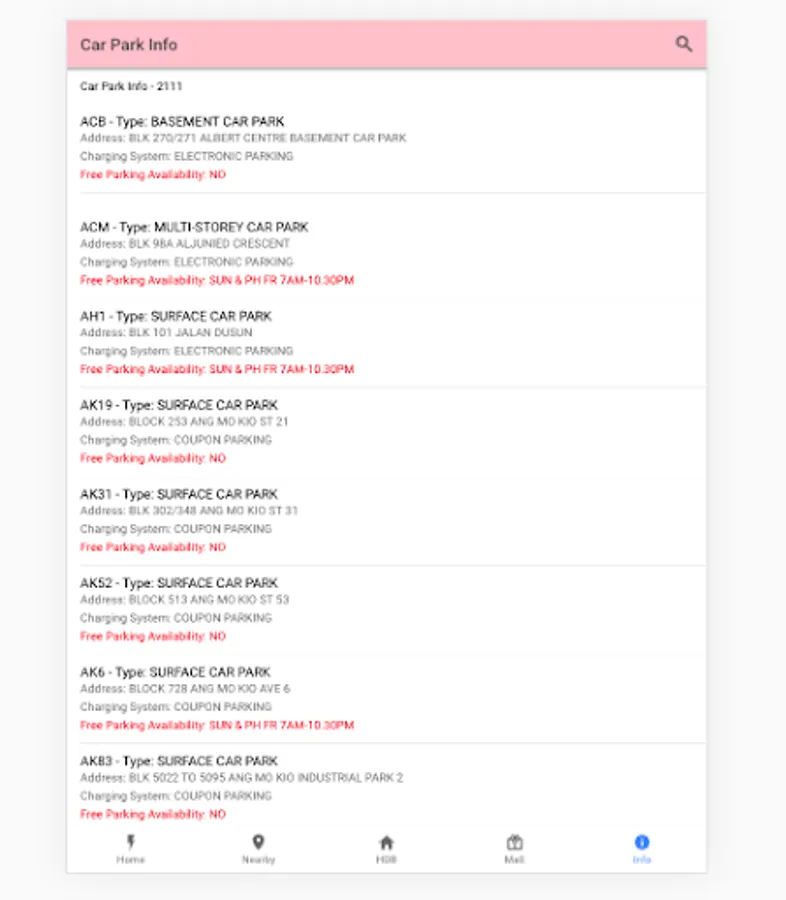The height and width of the screenshot is (900, 786).
Task: Switch to the Nearby tab label
Action: [258, 859]
